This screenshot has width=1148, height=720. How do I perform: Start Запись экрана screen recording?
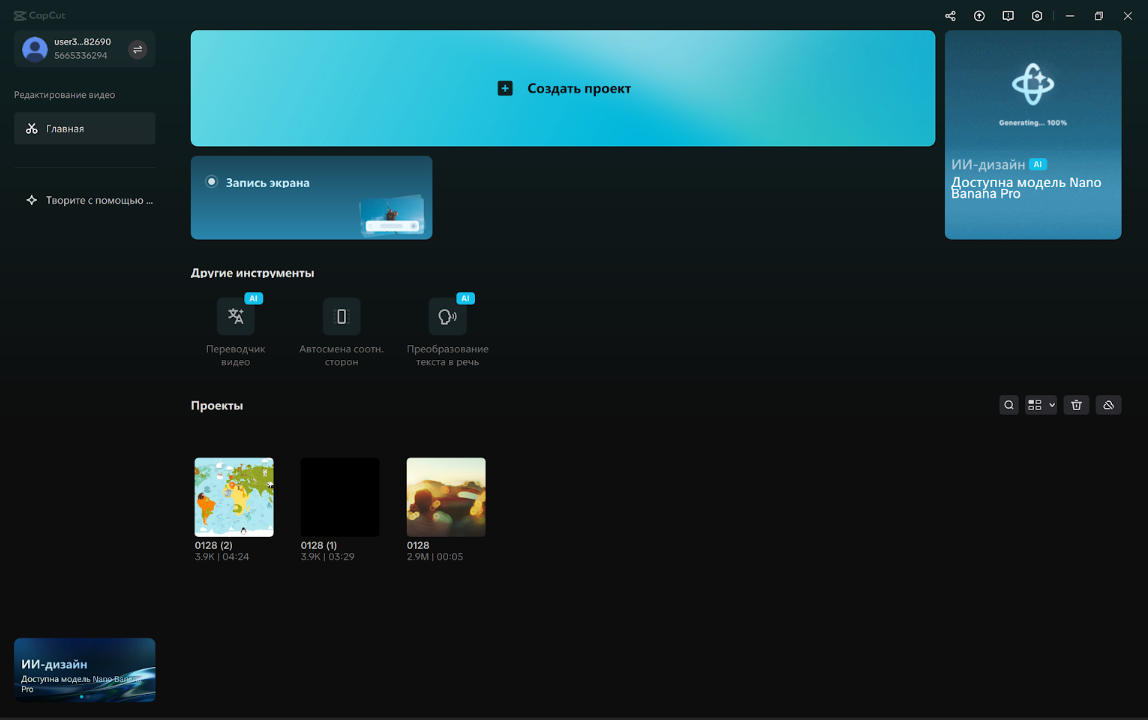click(x=311, y=197)
